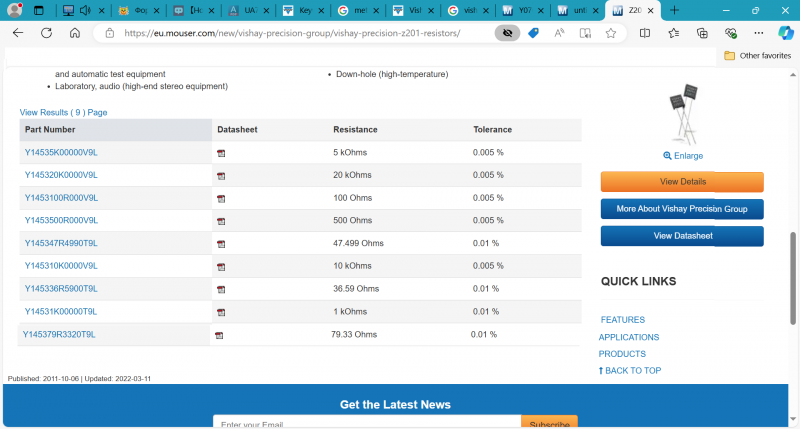
Task: Open part Y145347R4990T9L link
Action: pyautogui.click(x=61, y=243)
